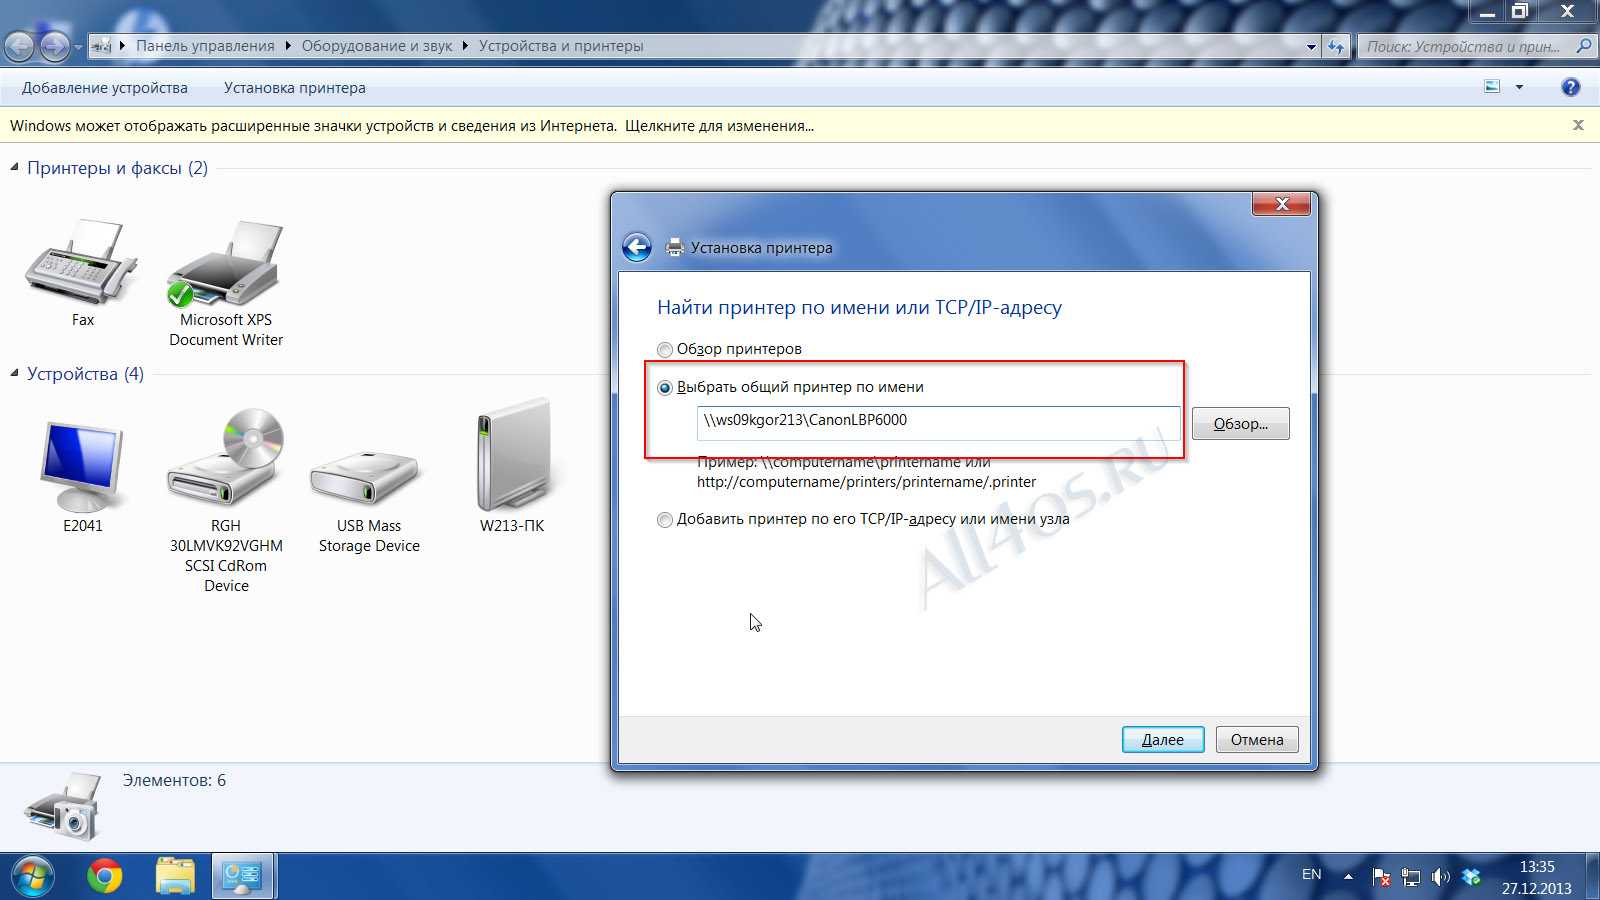Screen dimensions: 1600x900
Task: Click the Принтеры и факсы (2) heading
Action: (x=117, y=168)
